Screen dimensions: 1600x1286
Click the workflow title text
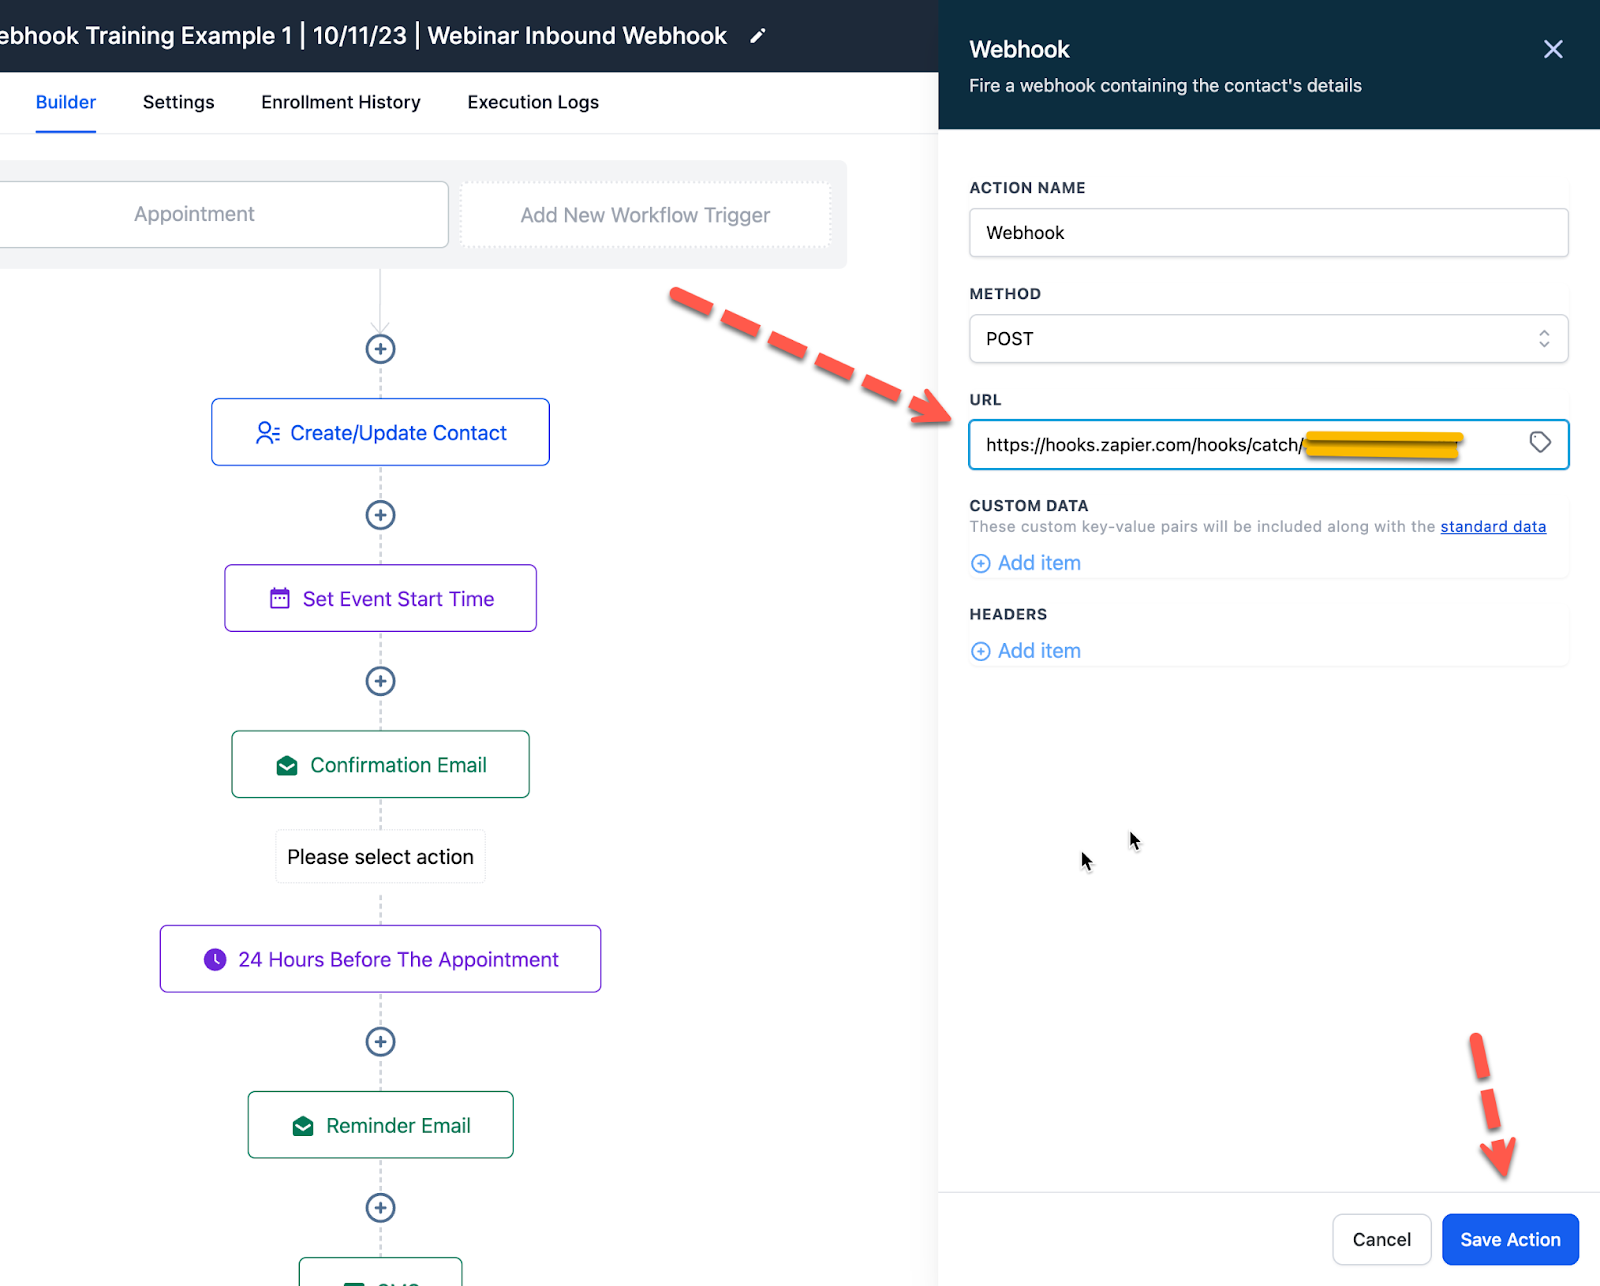(364, 36)
